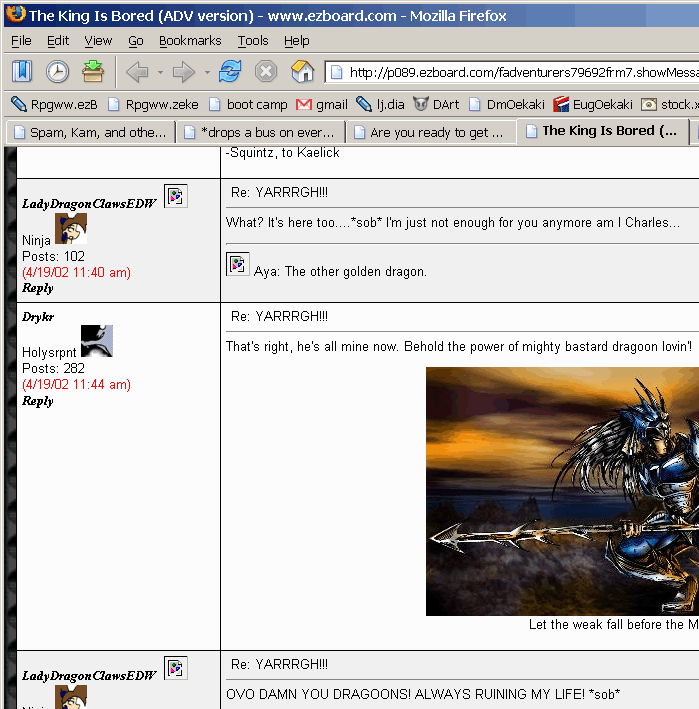Image resolution: width=699 pixels, height=709 pixels.
Task: Click '(4/19/02 11:40 am)' timestamp
Action: tap(76, 273)
